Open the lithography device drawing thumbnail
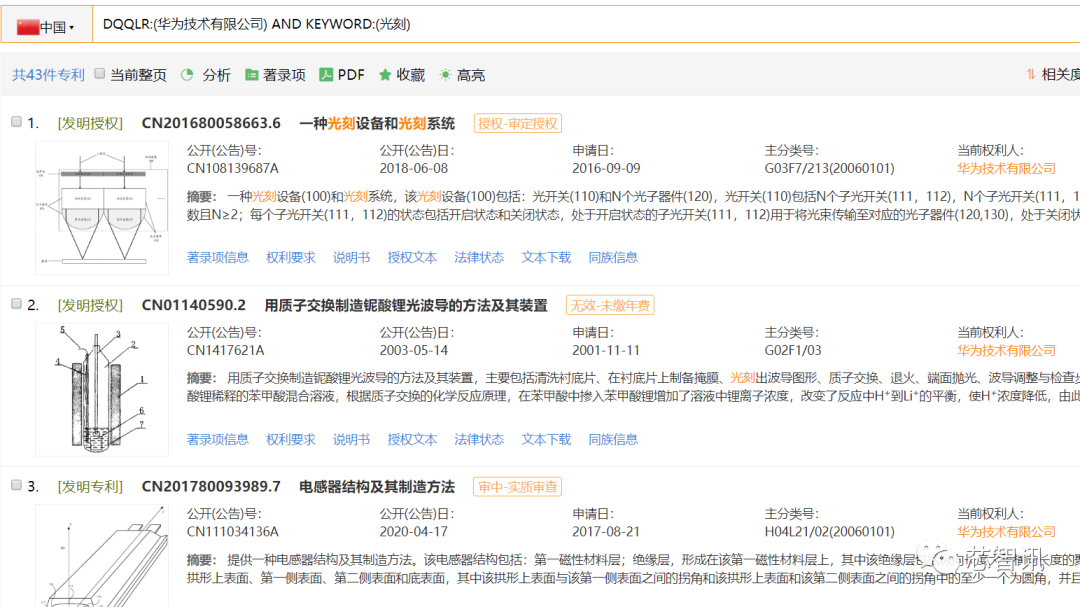 102,208
